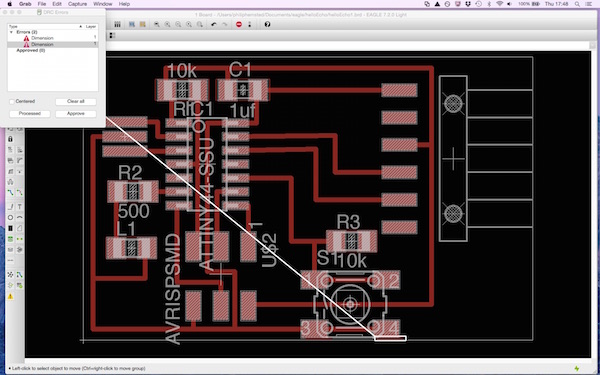Open the File menu
Image resolution: width=600 pixels, height=375 pixels.
click(x=42, y=4)
